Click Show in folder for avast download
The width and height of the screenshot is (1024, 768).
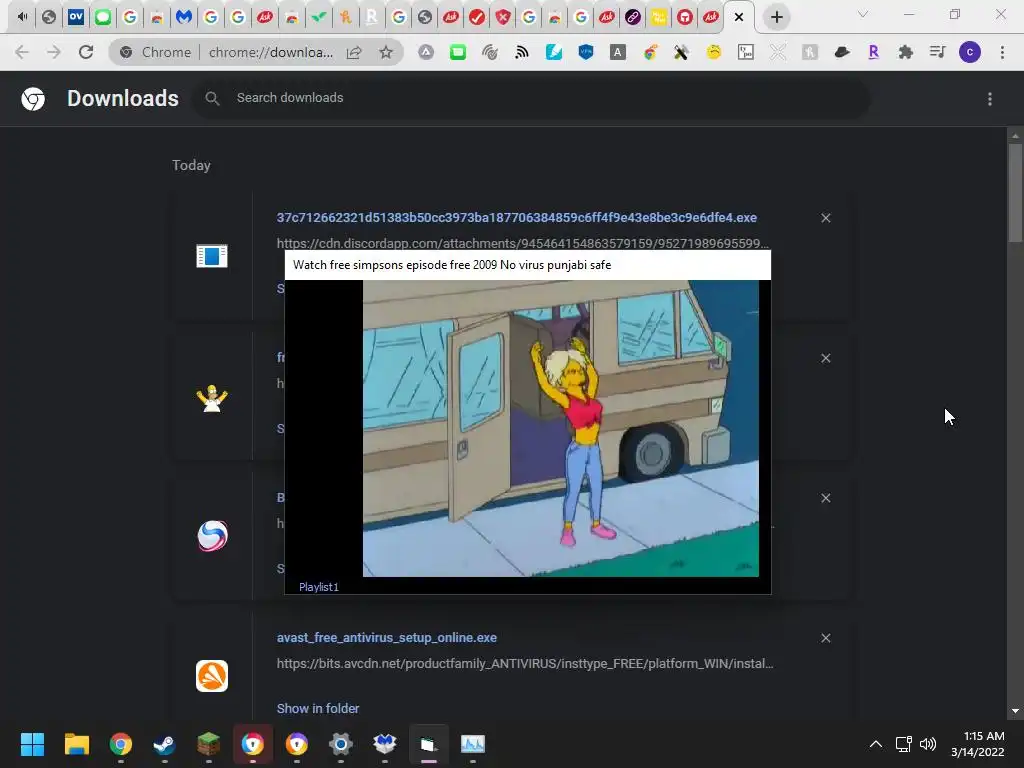click(x=318, y=709)
